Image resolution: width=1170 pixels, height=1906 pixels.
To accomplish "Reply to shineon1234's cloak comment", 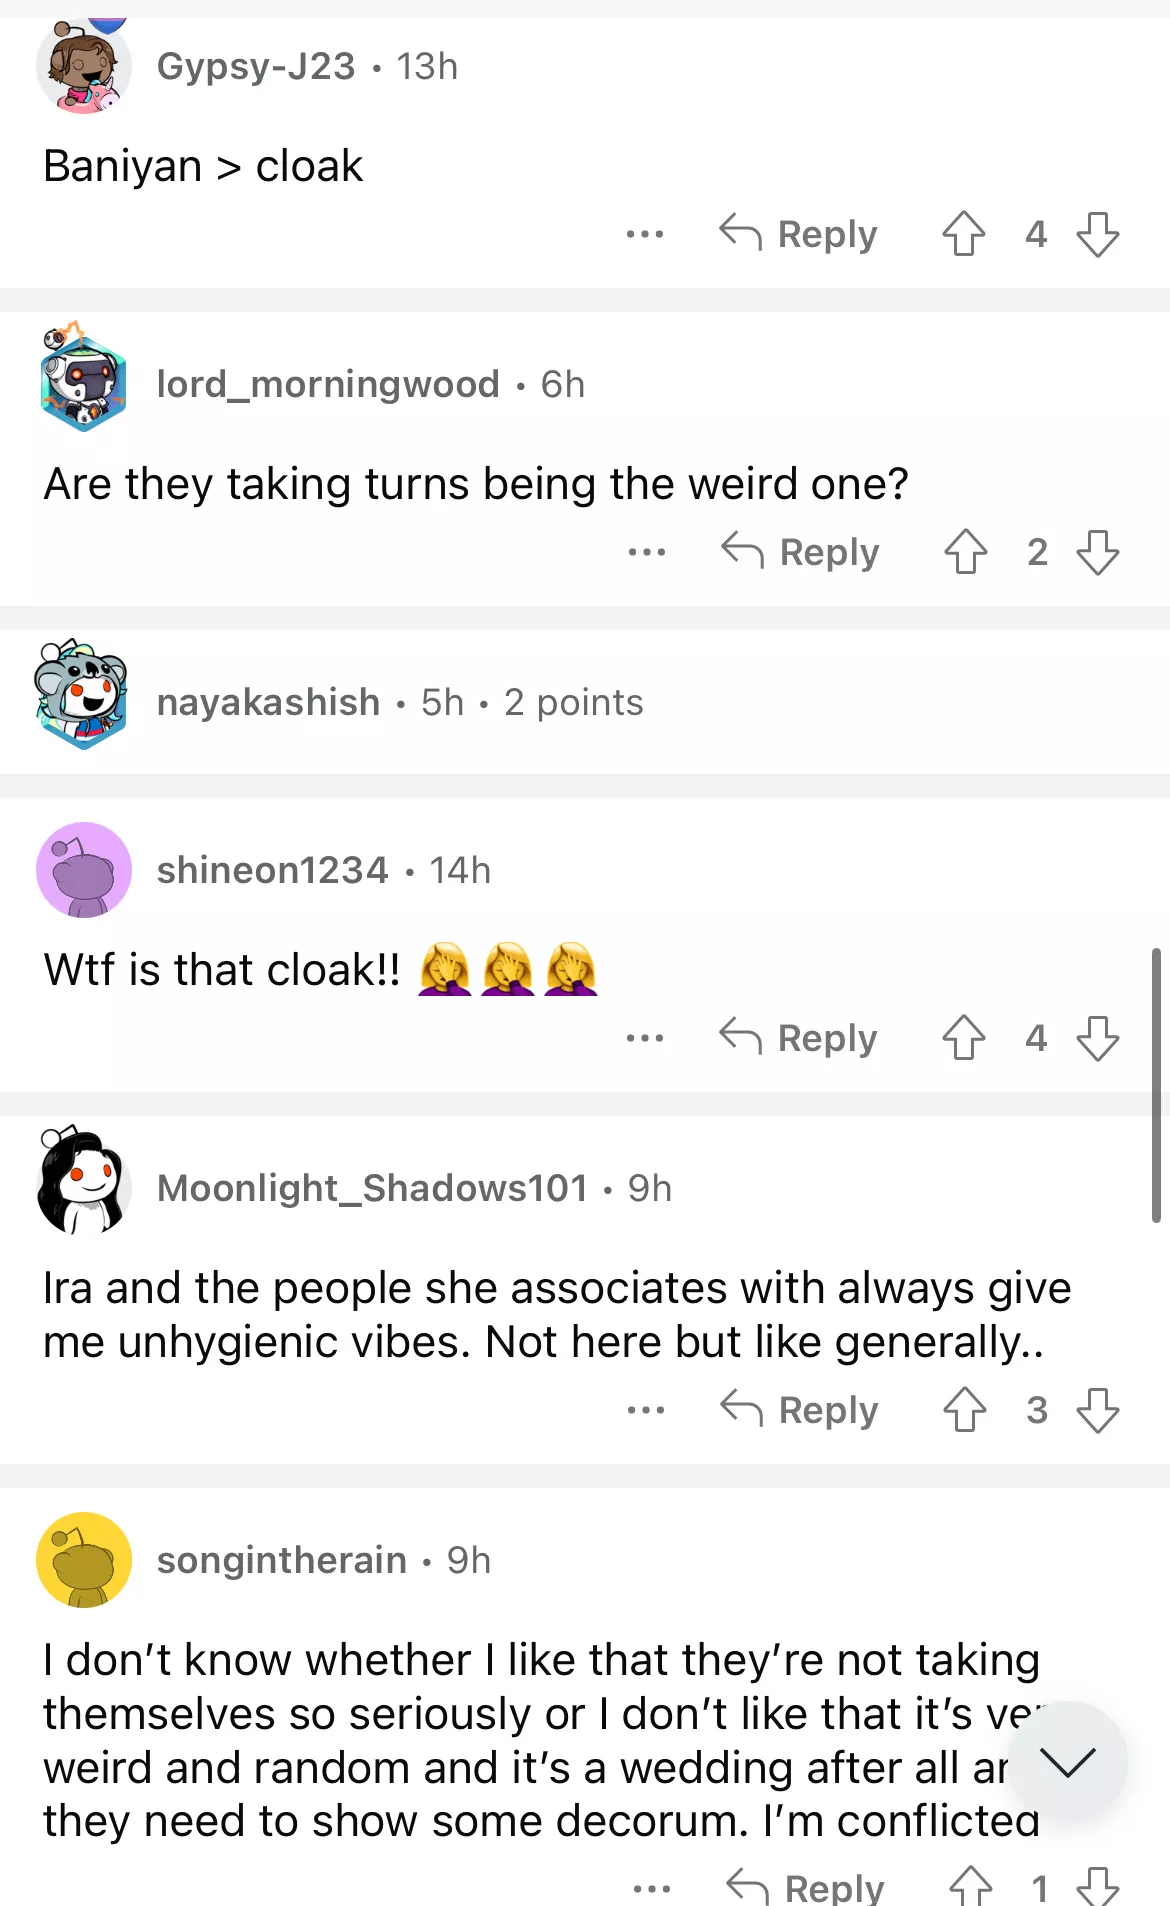I will point(798,1038).
